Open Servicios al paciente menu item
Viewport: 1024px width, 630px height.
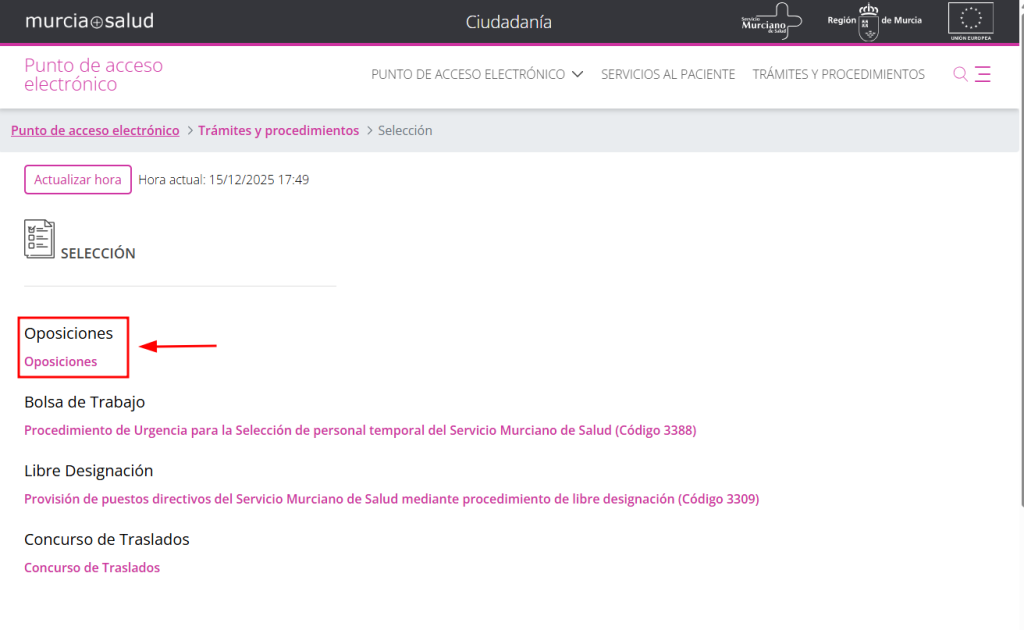tap(668, 74)
